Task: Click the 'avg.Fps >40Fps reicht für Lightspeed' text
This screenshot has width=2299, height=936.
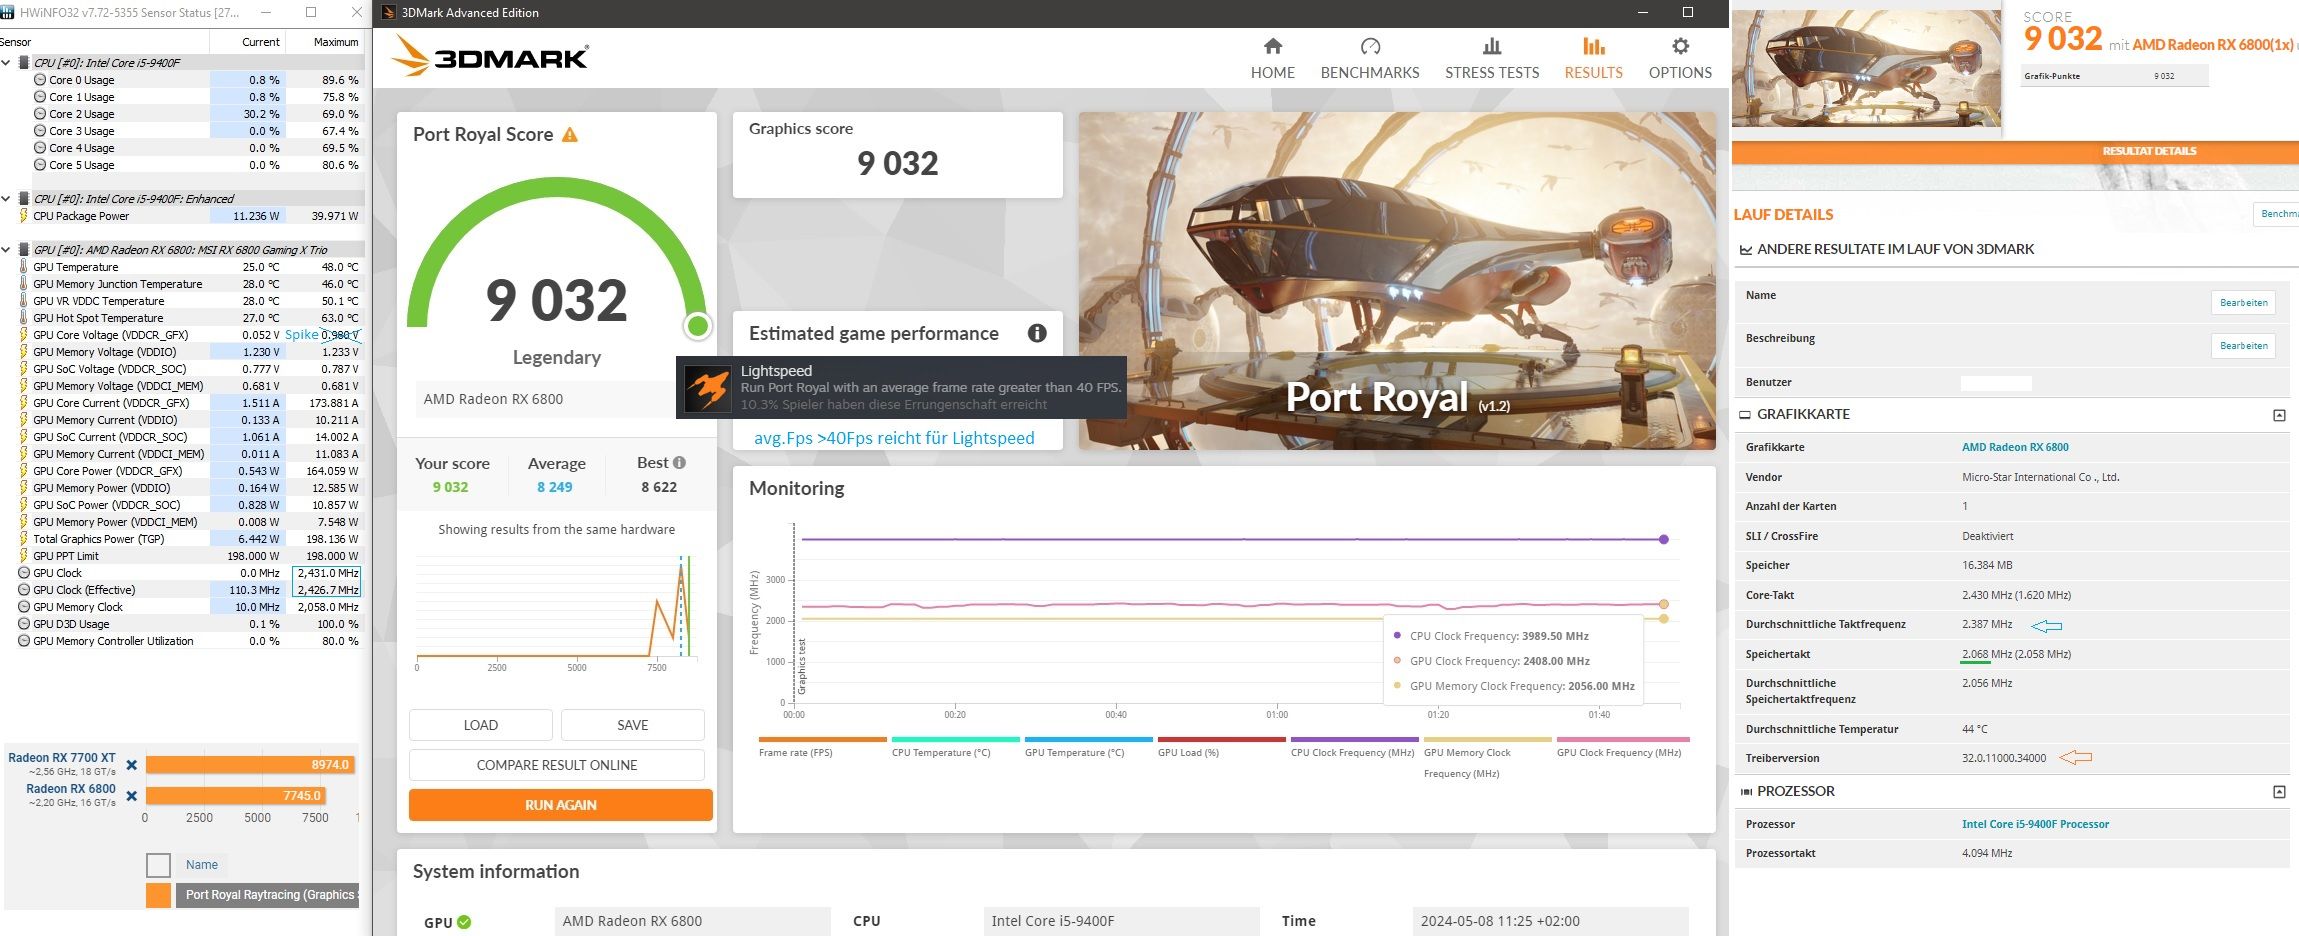Action: coord(894,438)
